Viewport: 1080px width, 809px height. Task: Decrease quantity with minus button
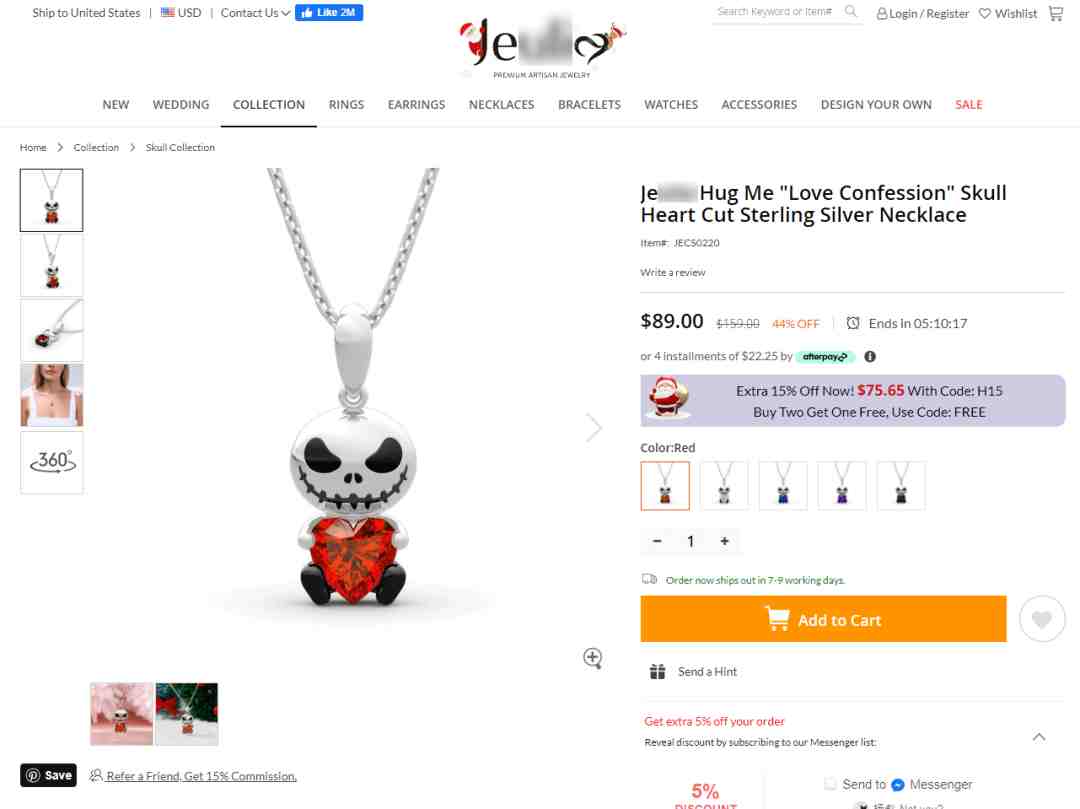(x=657, y=541)
